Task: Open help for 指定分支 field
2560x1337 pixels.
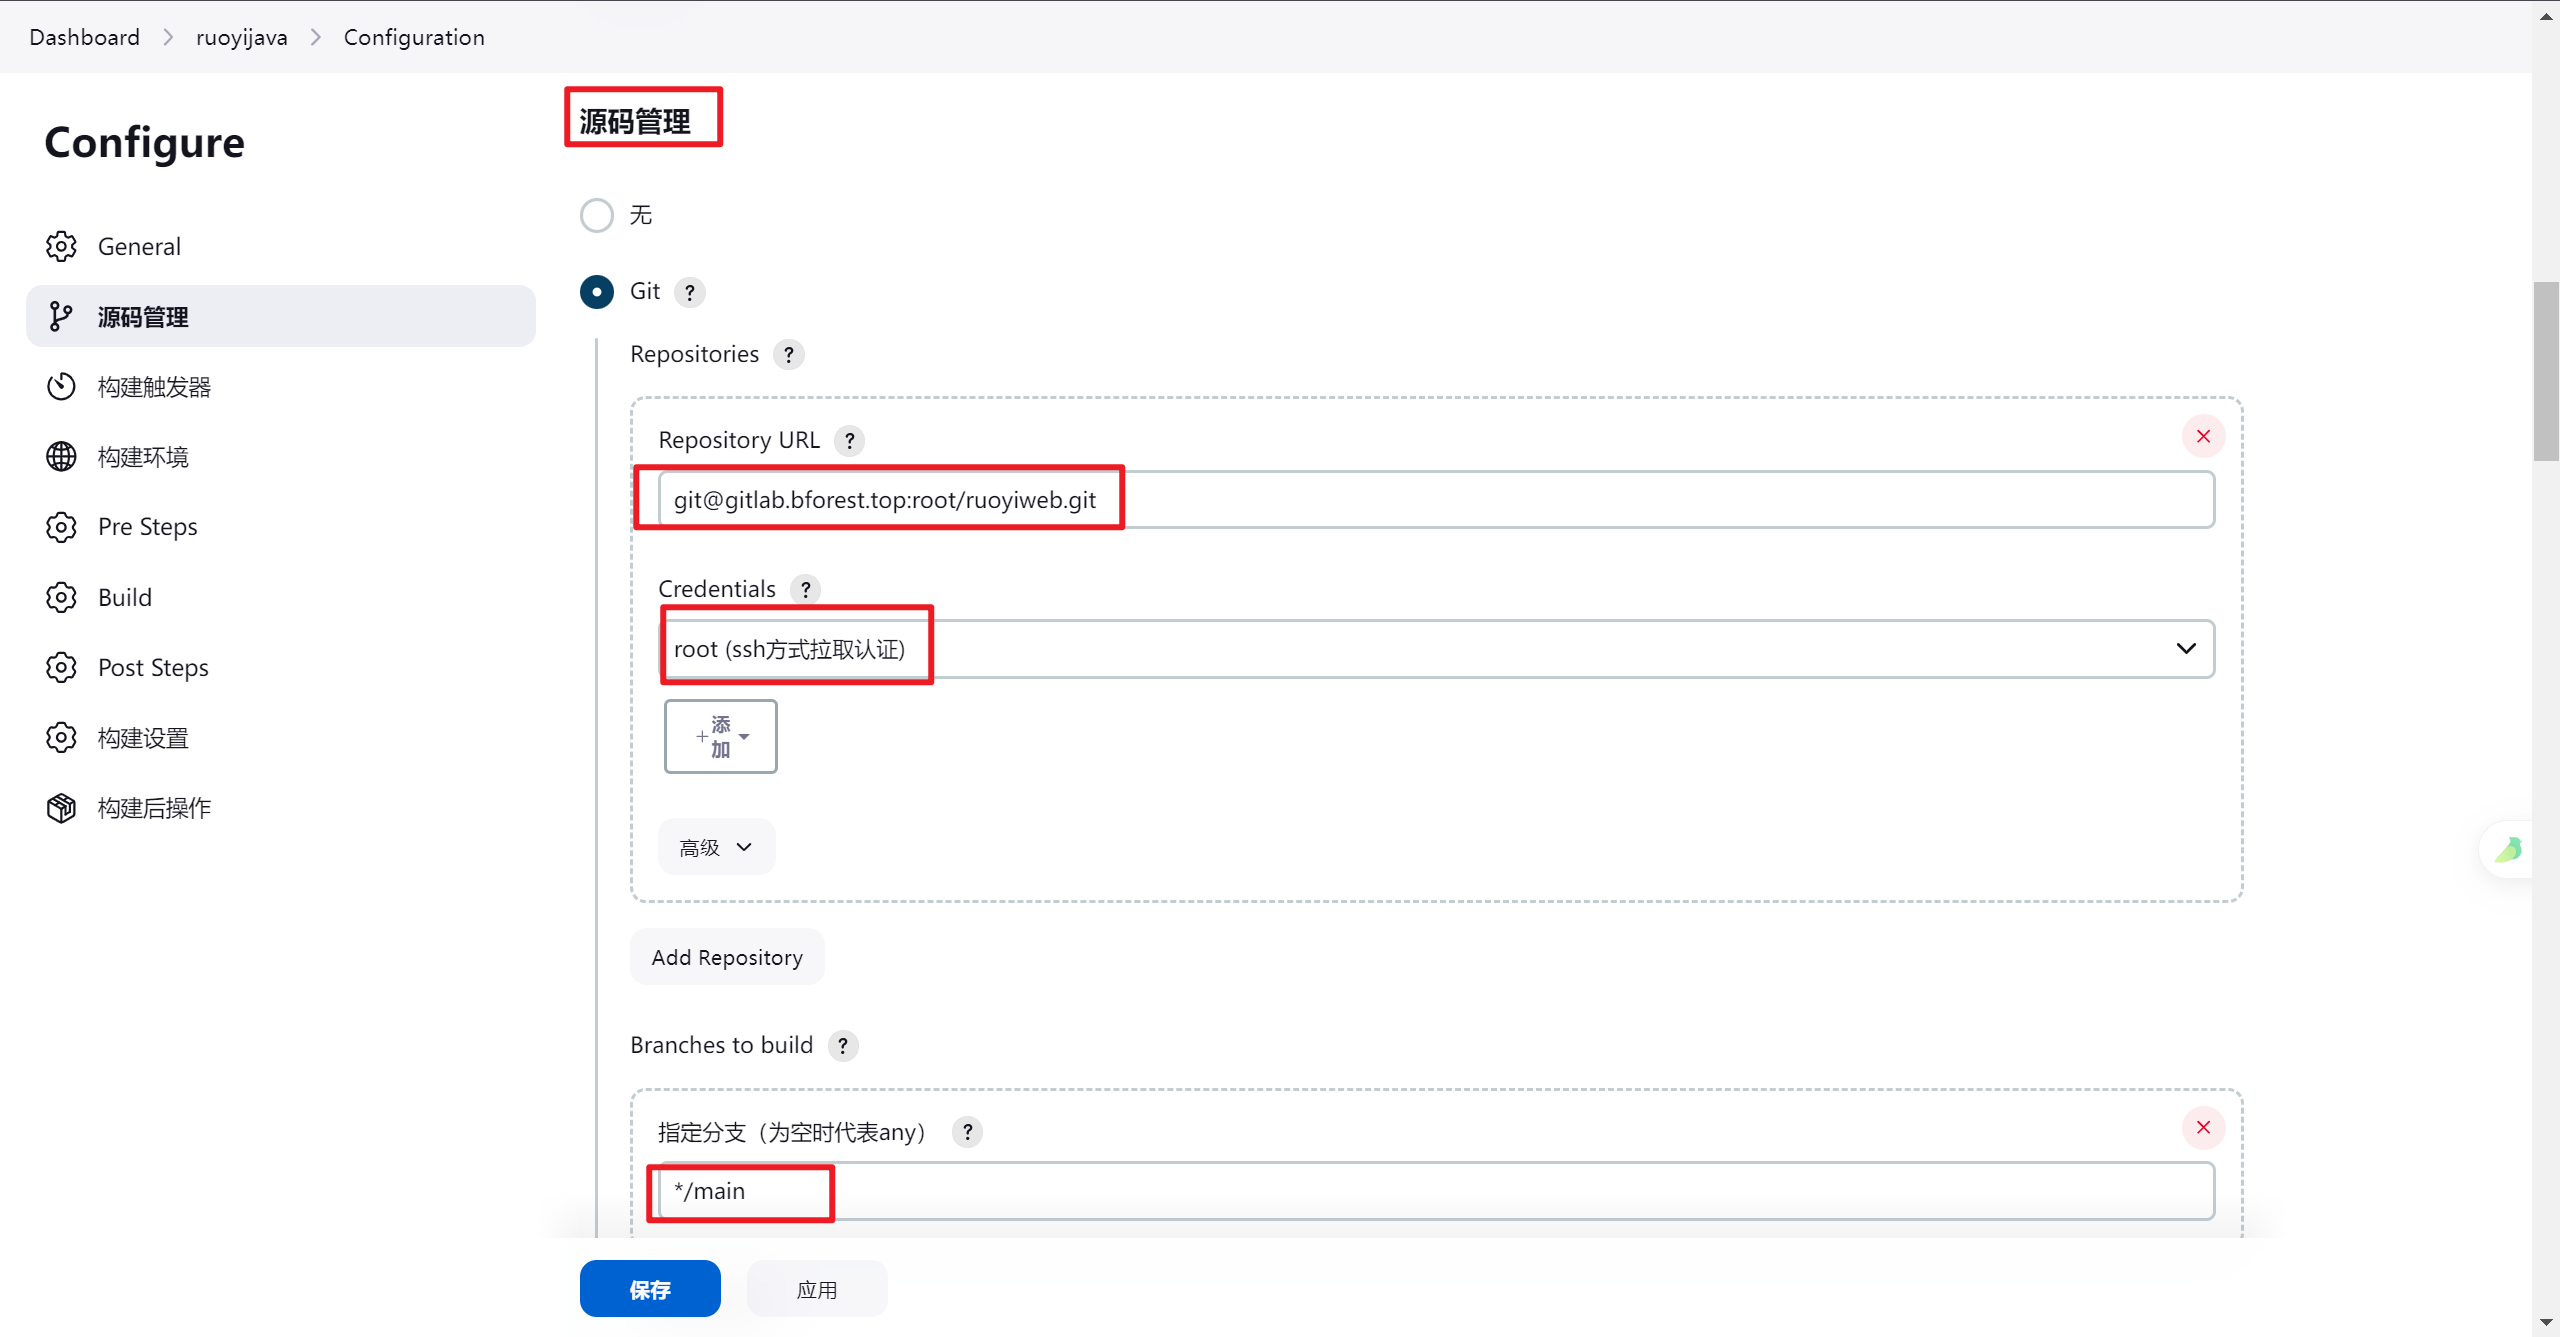Action: (967, 1133)
